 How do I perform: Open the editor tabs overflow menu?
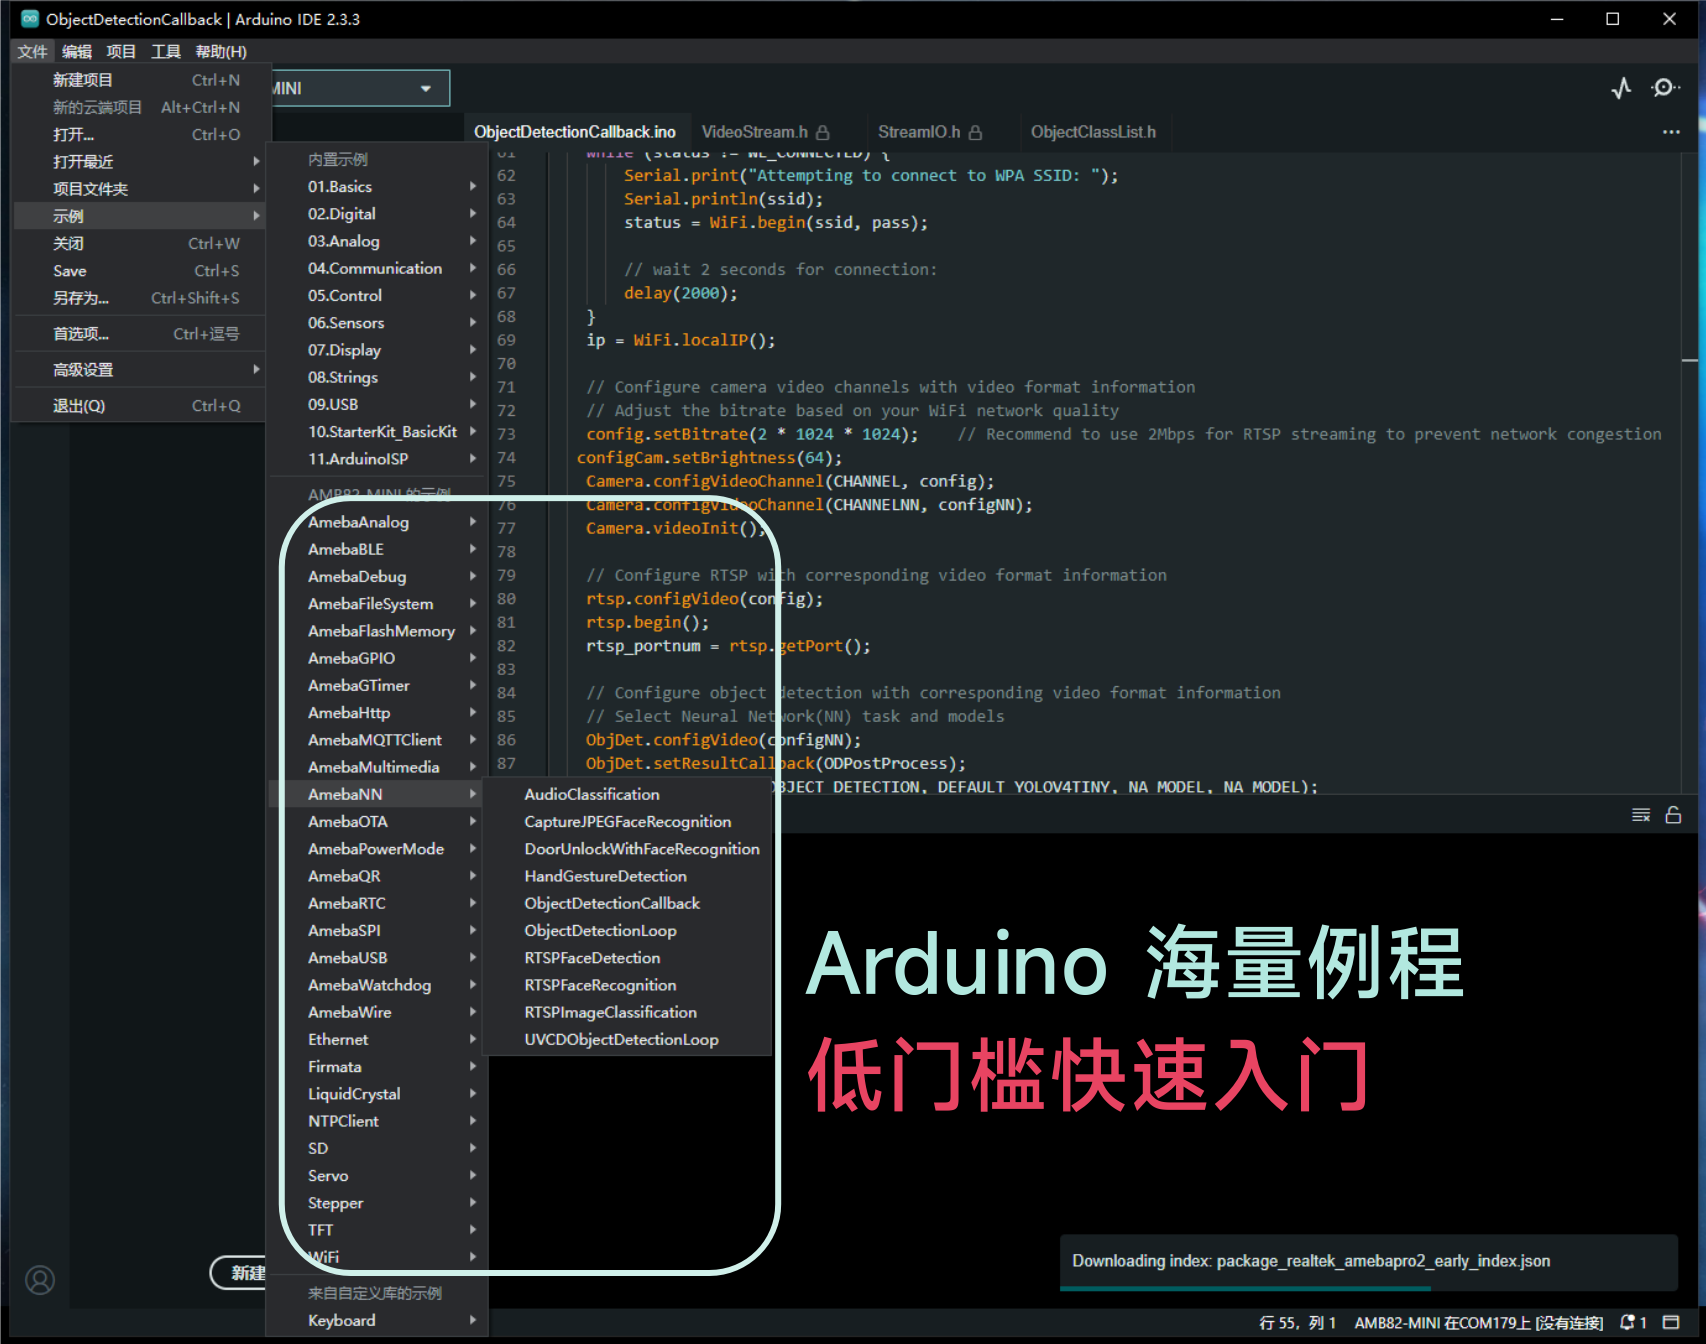(x=1671, y=132)
